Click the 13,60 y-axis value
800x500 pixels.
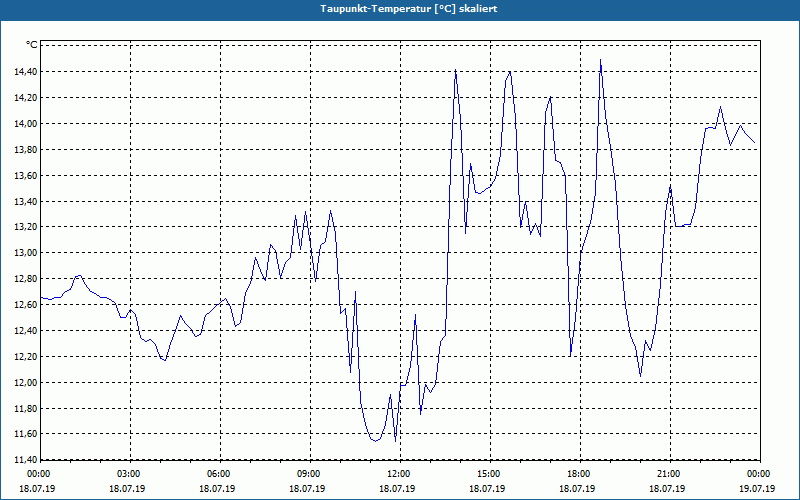(26, 176)
